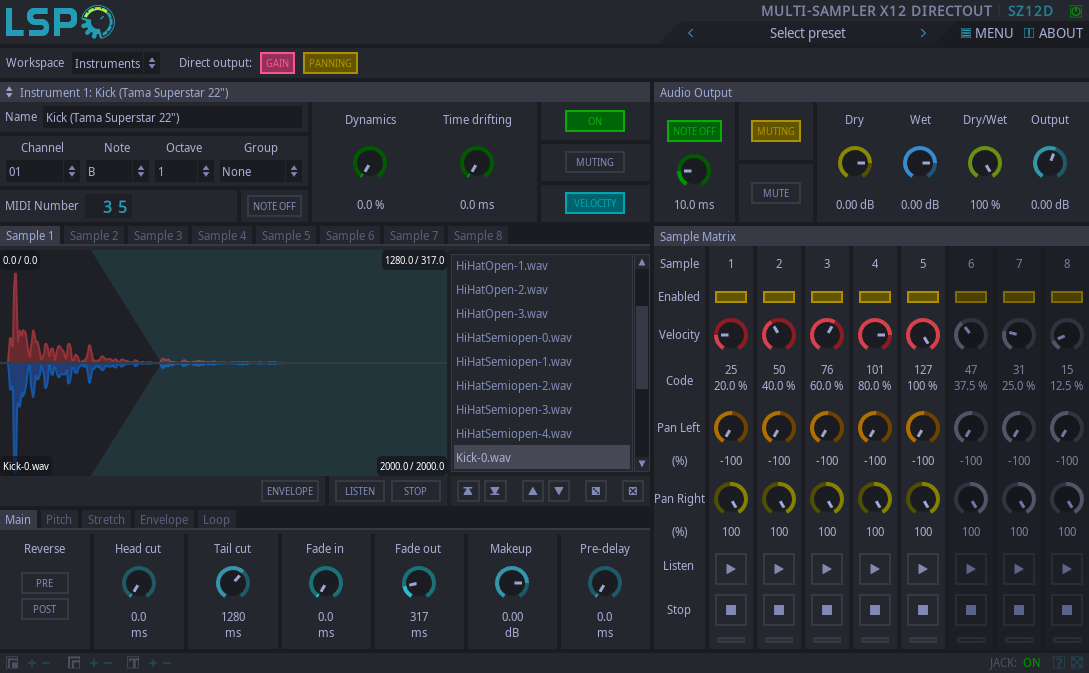Click the LISTEN button below the waveform

(360, 491)
